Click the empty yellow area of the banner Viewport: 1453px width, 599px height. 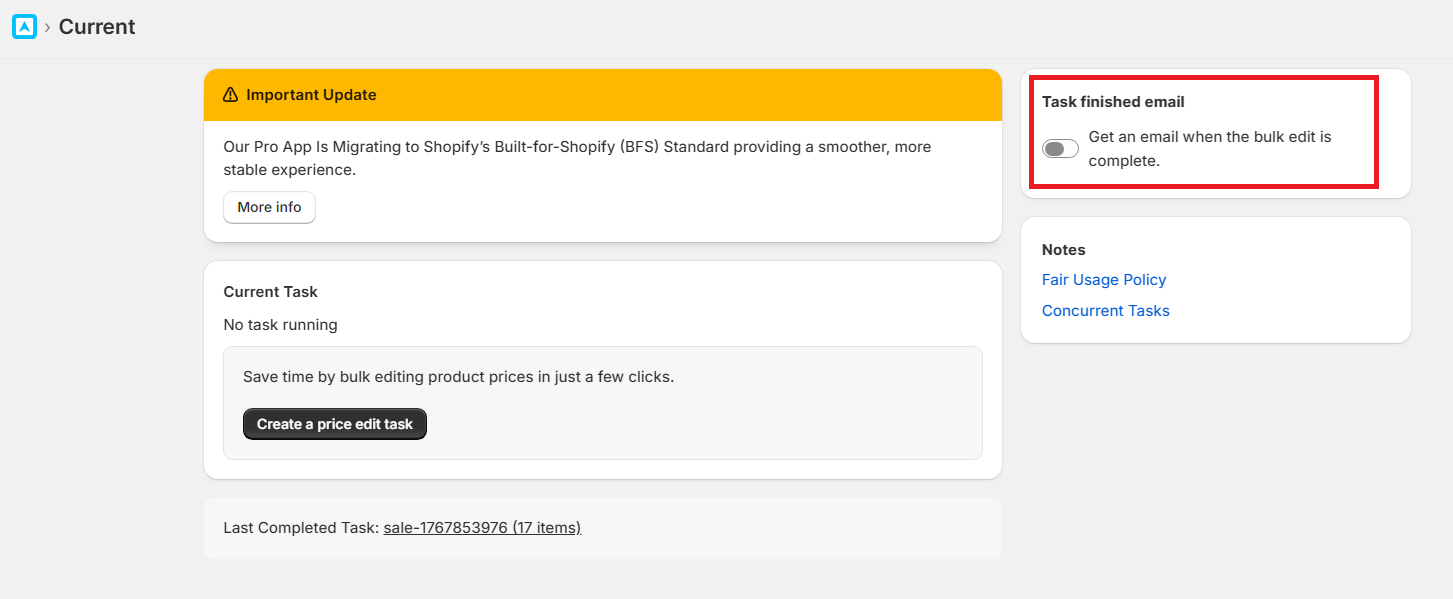coord(700,95)
